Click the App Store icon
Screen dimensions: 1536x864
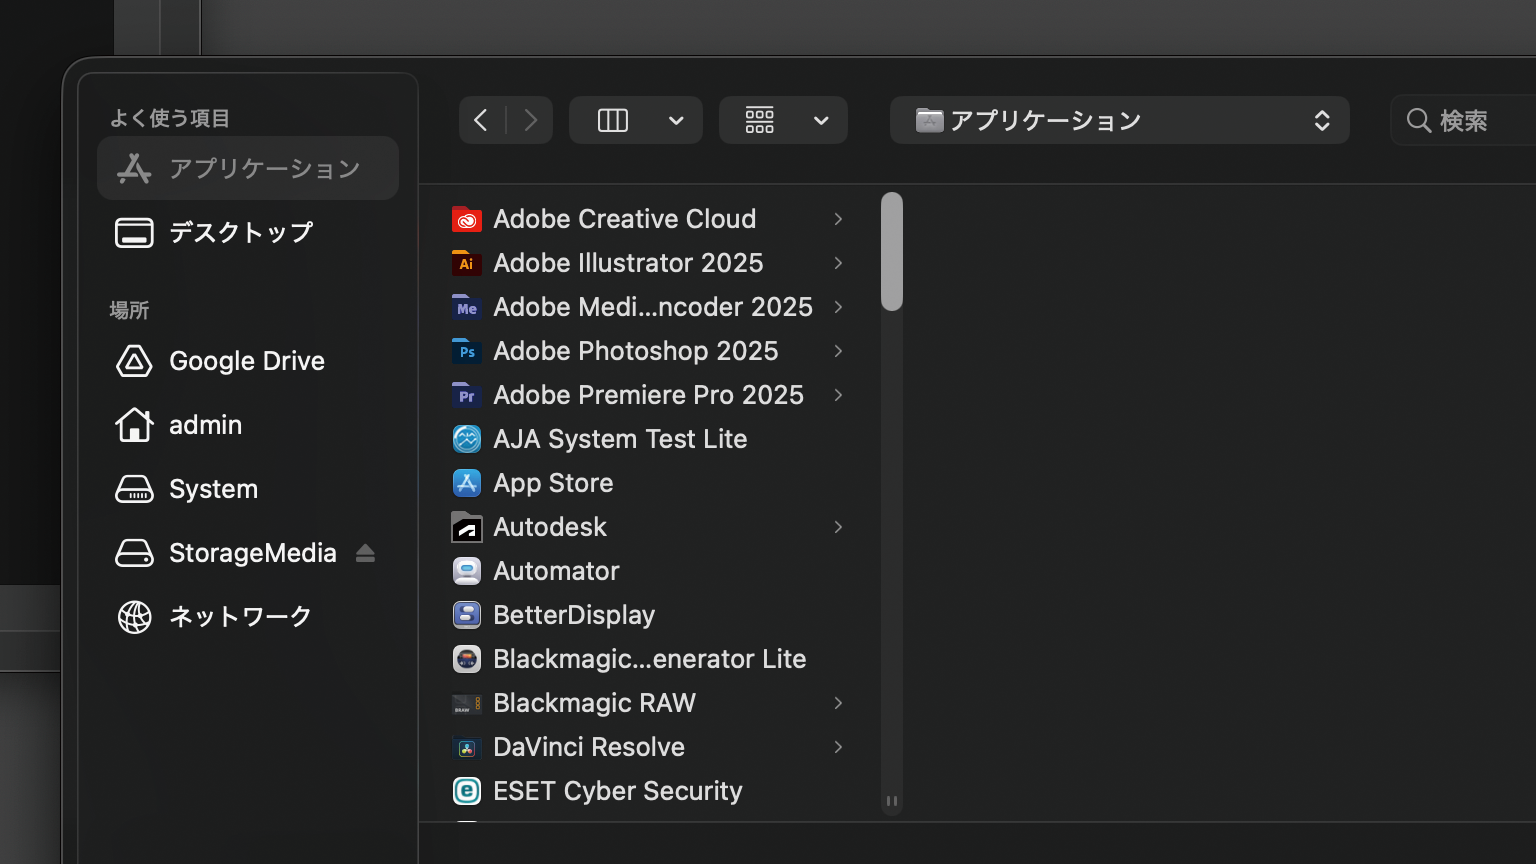466,483
